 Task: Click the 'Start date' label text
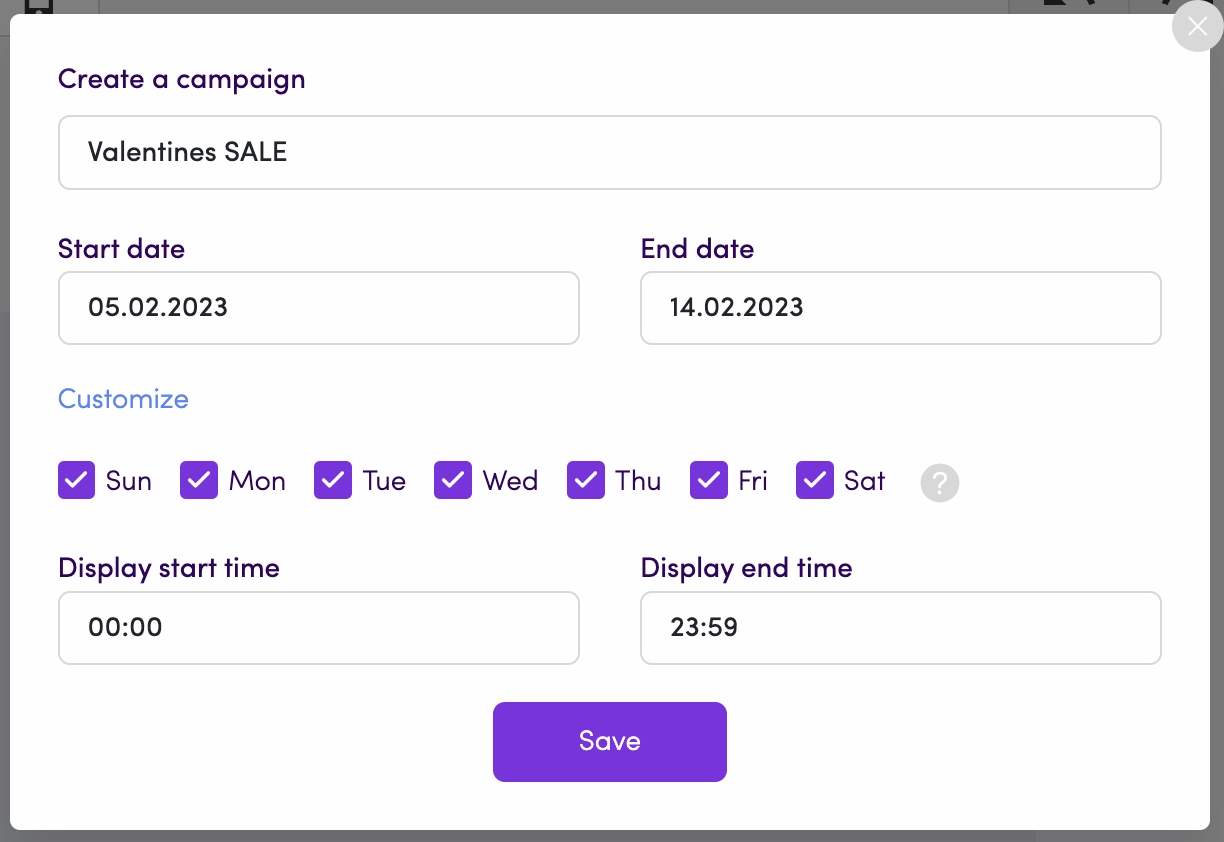click(122, 248)
